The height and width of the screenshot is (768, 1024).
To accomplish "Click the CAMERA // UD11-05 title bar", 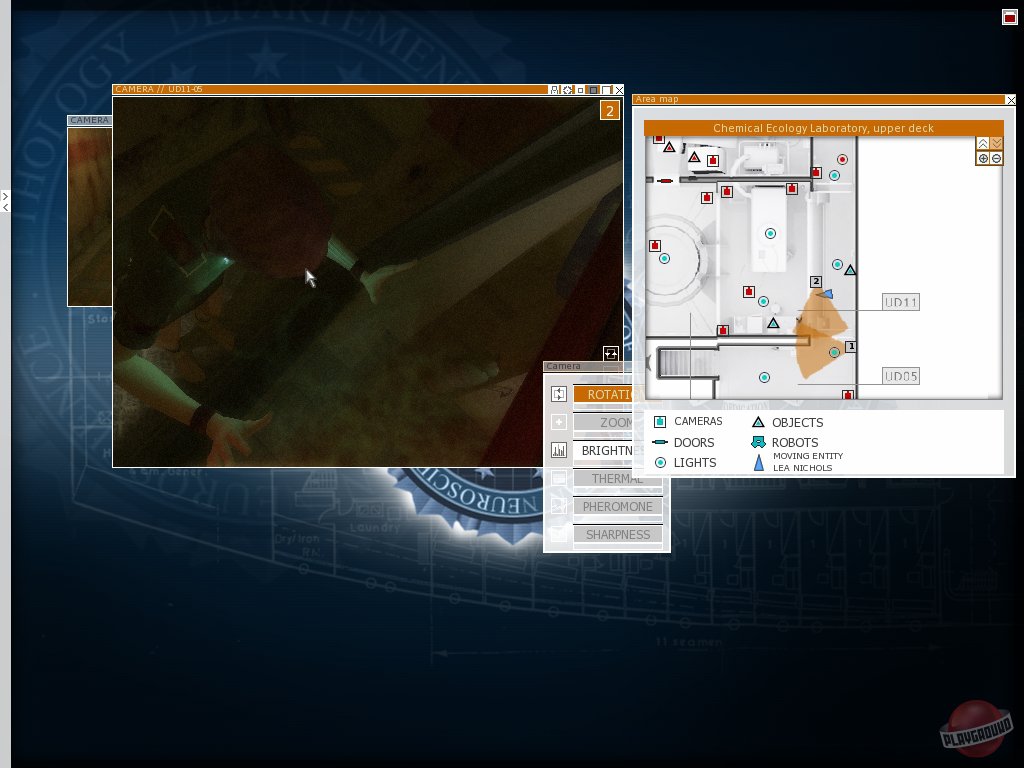I will tap(330, 89).
